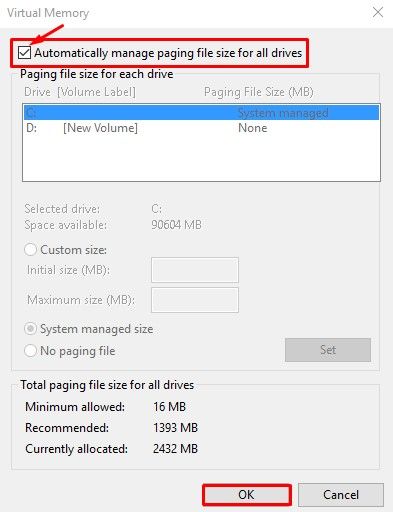The image size is (393, 512).
Task: Click the Minimum allowed 16 MB value
Action: pyautogui.click(x=169, y=407)
